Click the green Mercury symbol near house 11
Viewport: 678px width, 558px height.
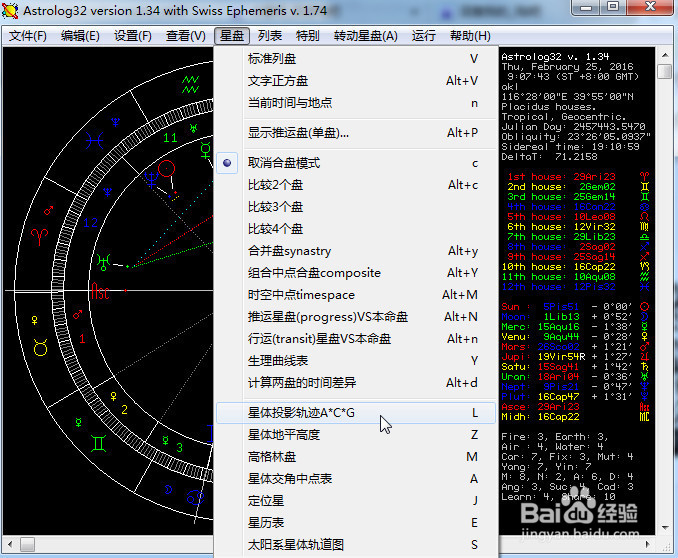click(206, 149)
